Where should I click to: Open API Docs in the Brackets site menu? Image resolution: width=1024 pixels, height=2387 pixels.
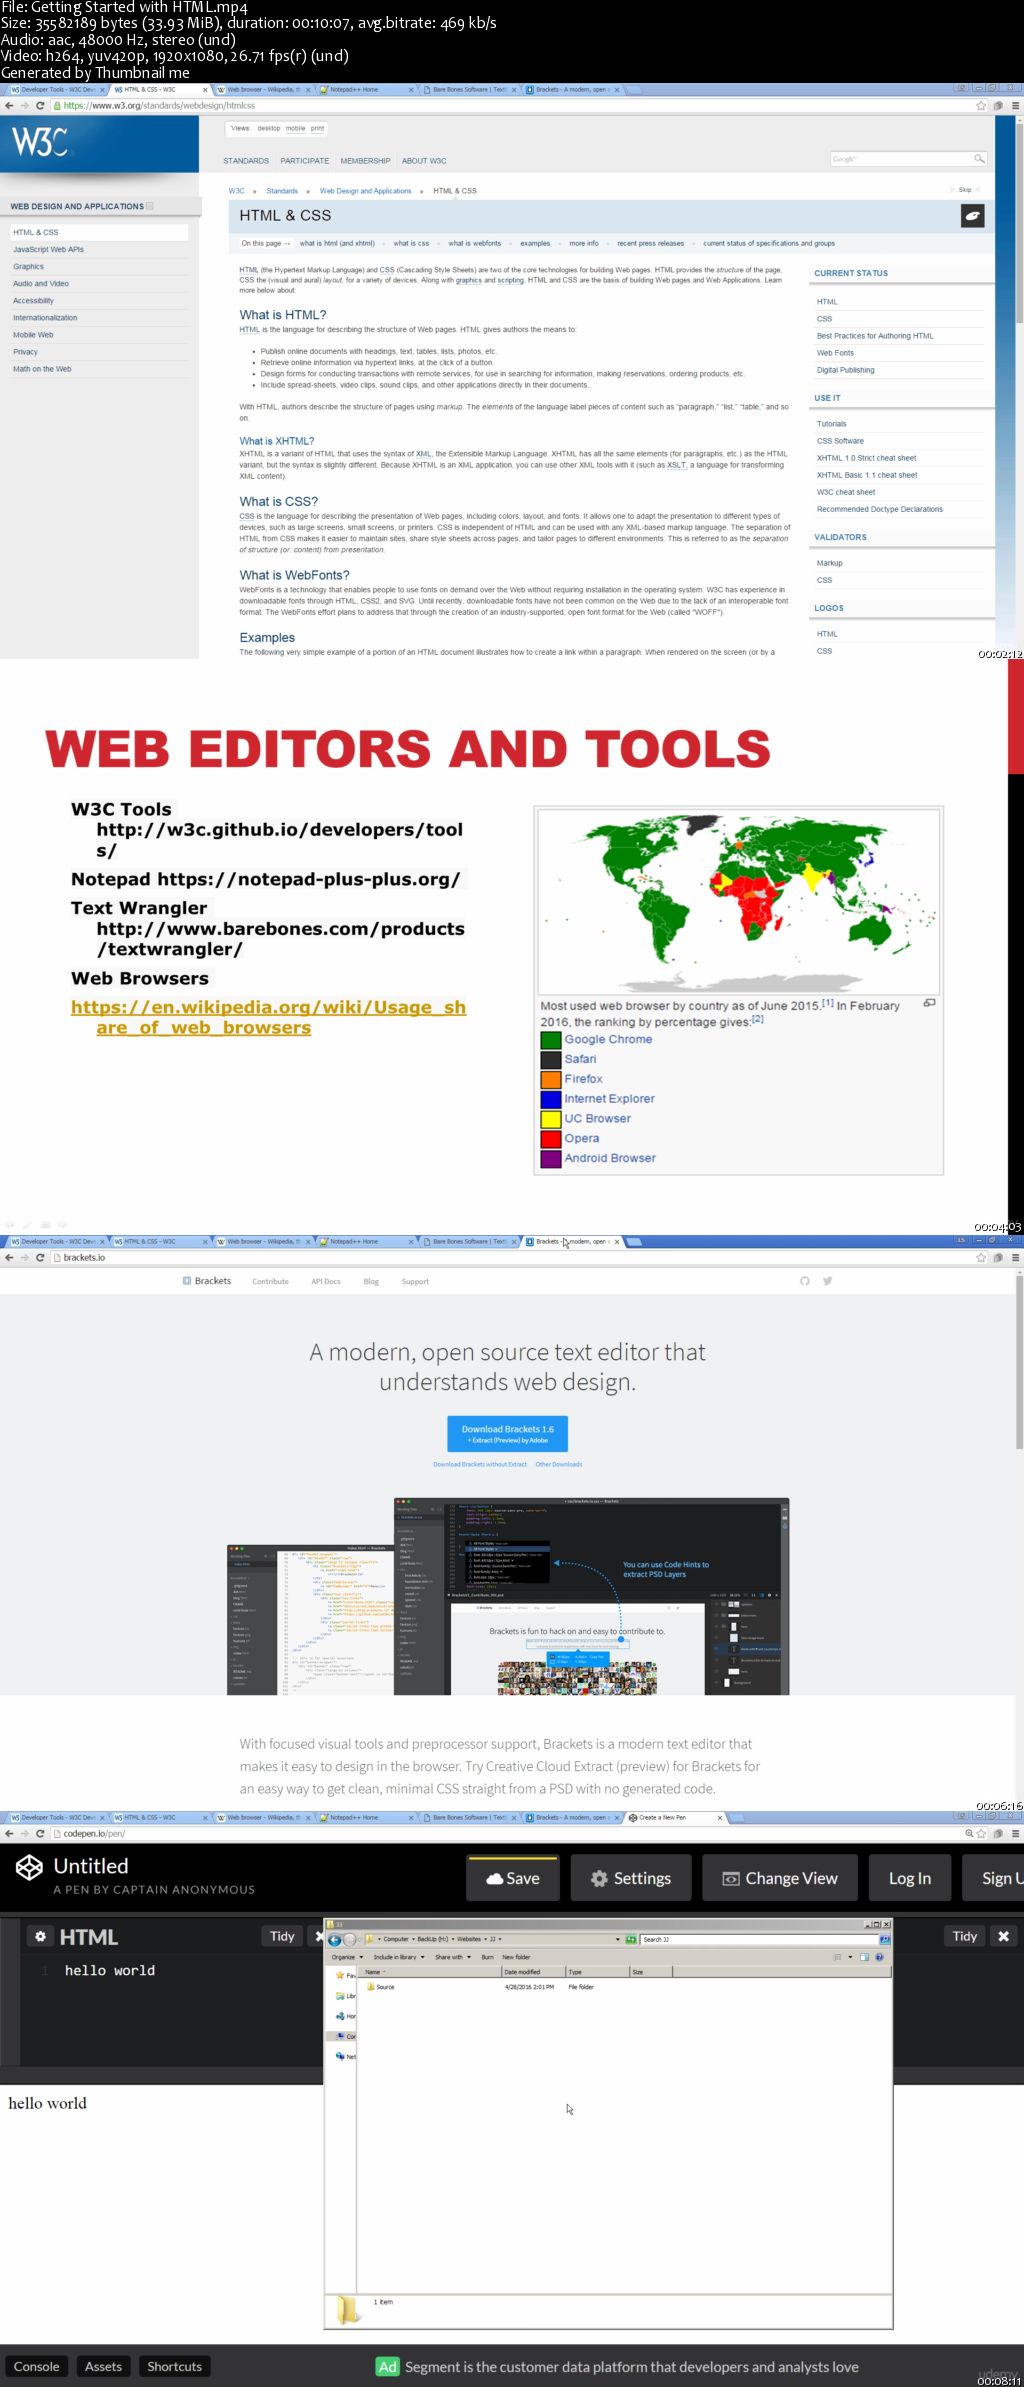[326, 1281]
